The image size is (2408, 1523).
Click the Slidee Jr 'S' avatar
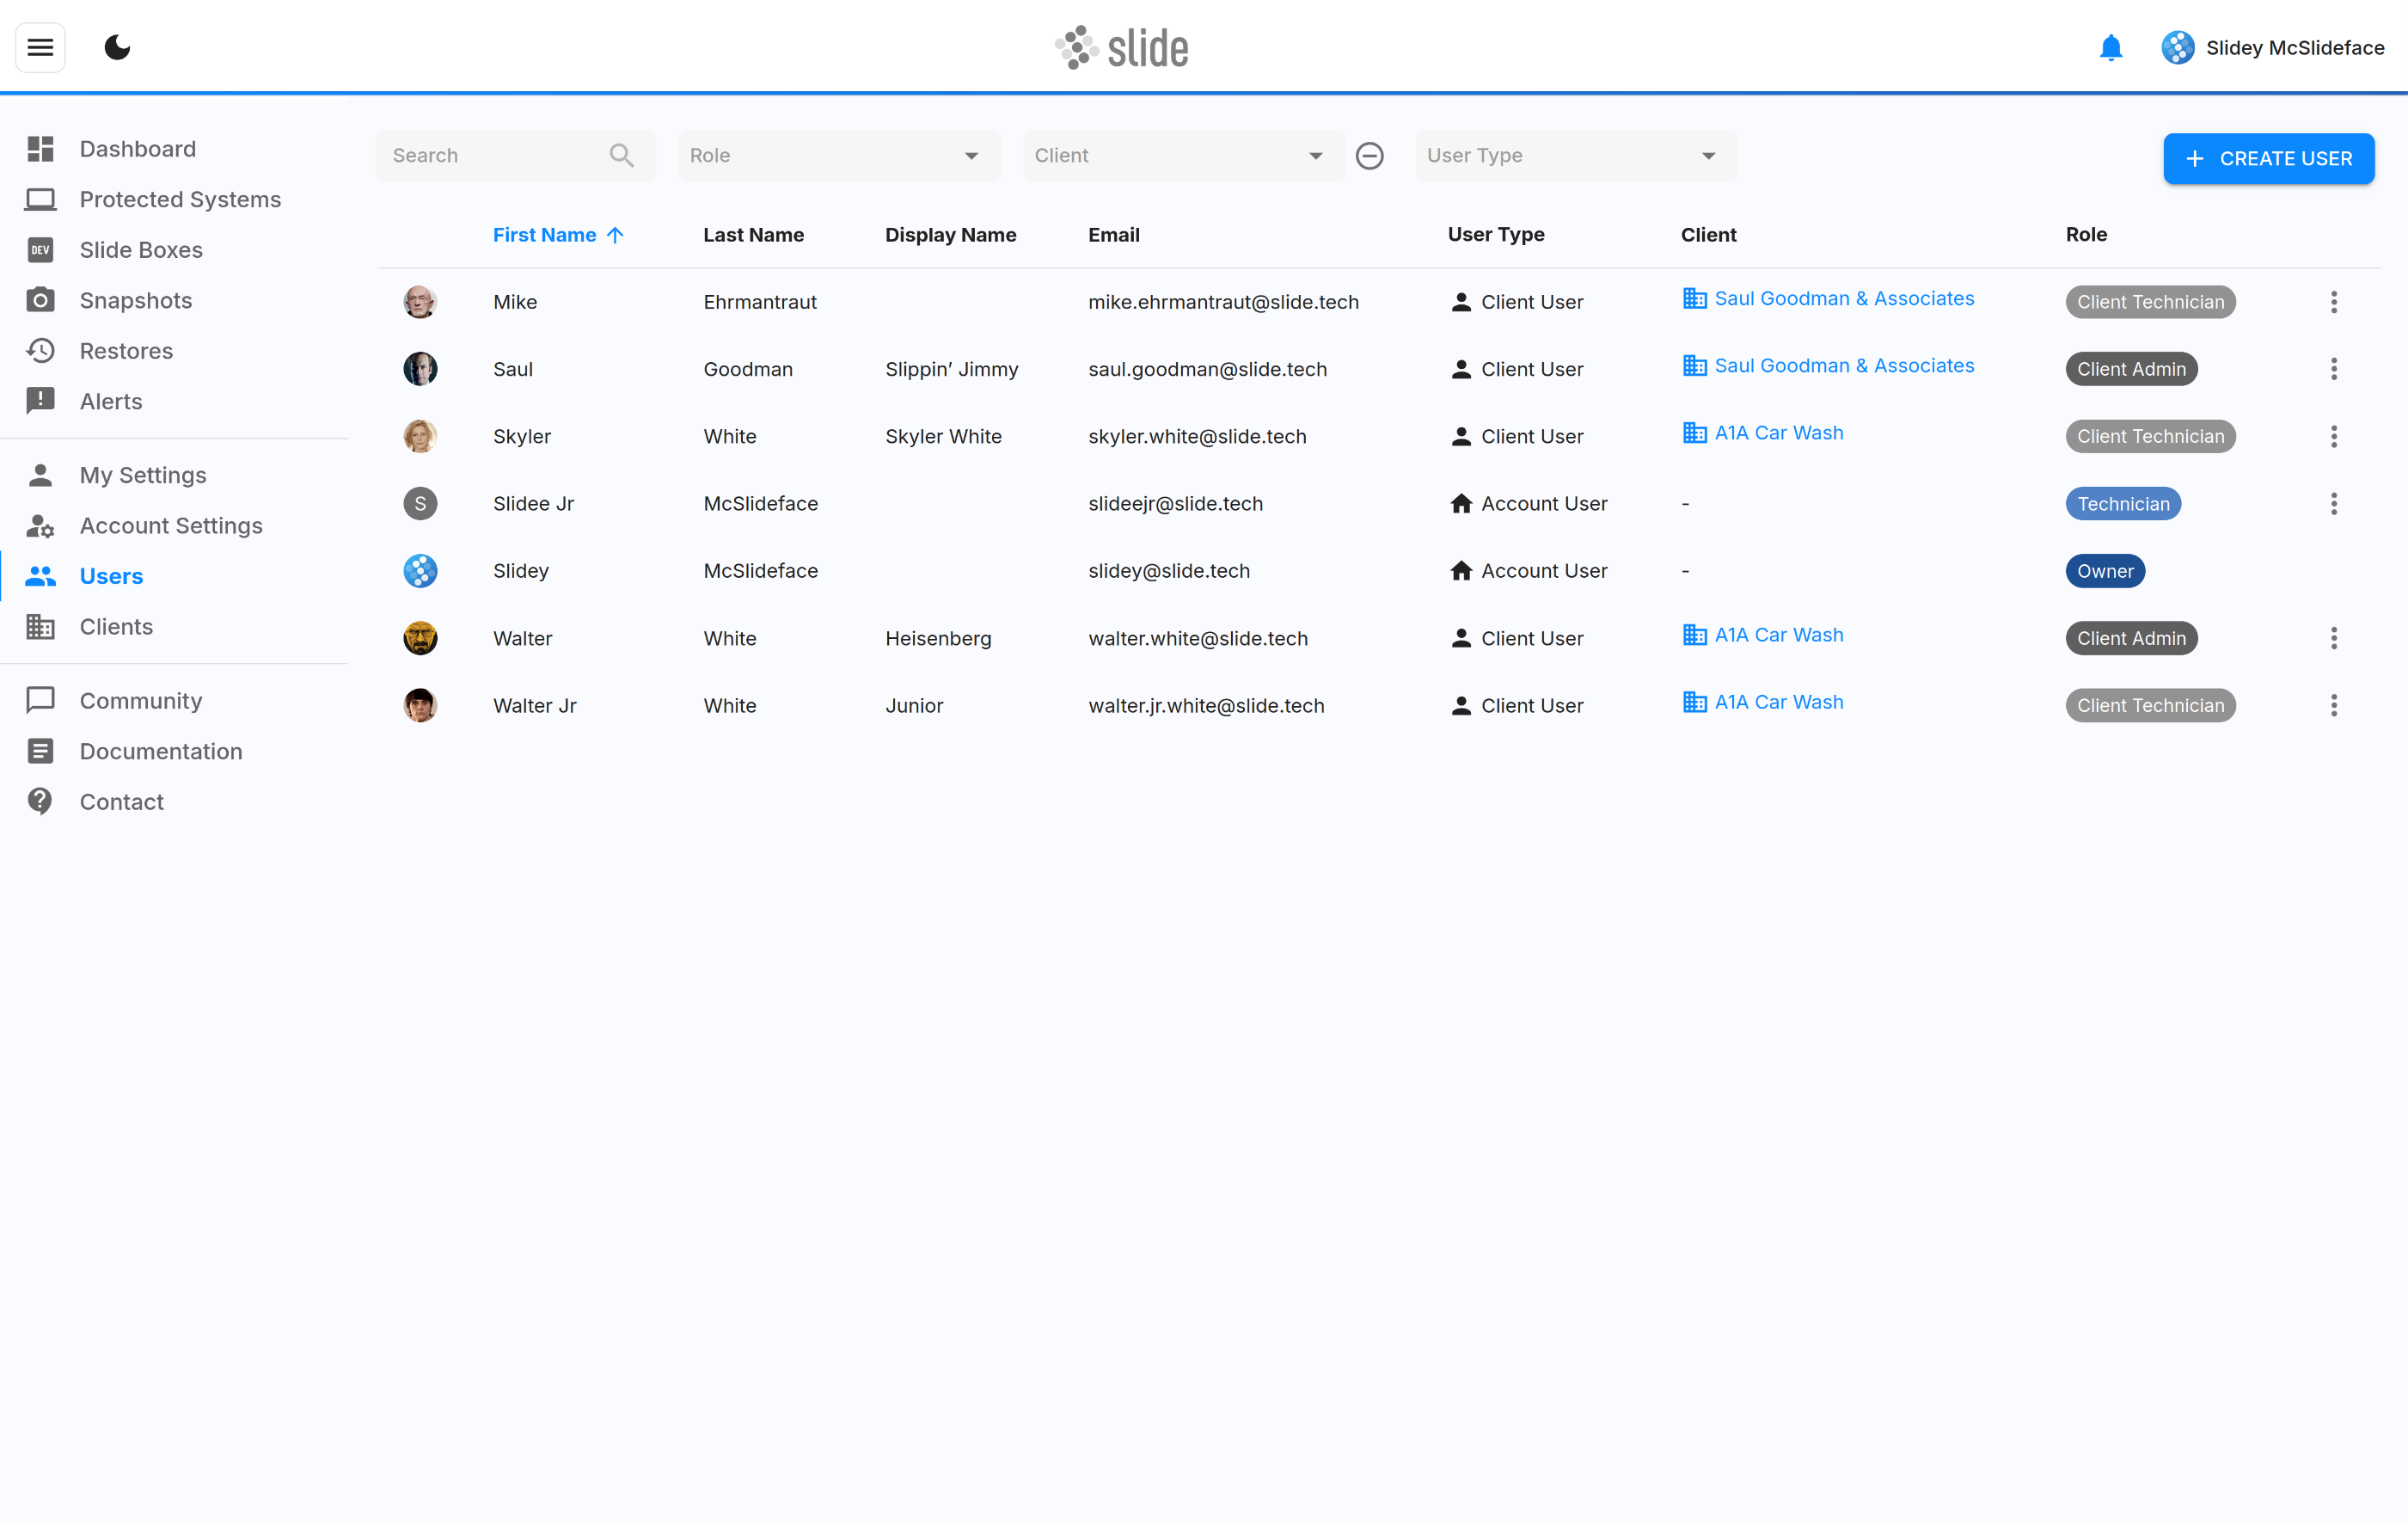[420, 504]
